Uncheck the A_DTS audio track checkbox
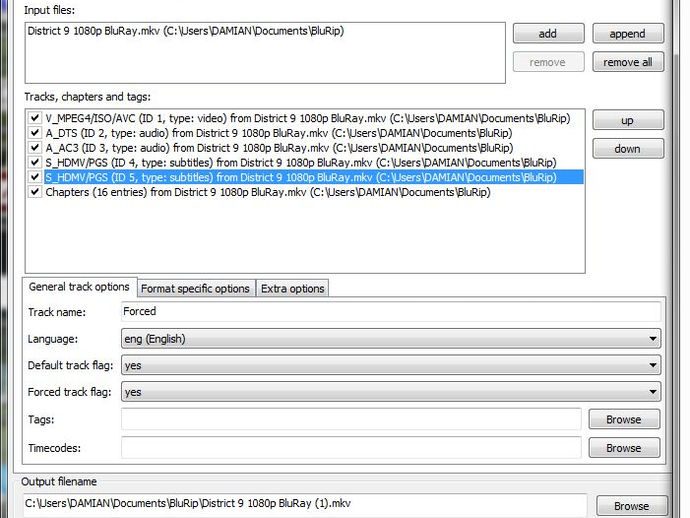 coord(35,132)
